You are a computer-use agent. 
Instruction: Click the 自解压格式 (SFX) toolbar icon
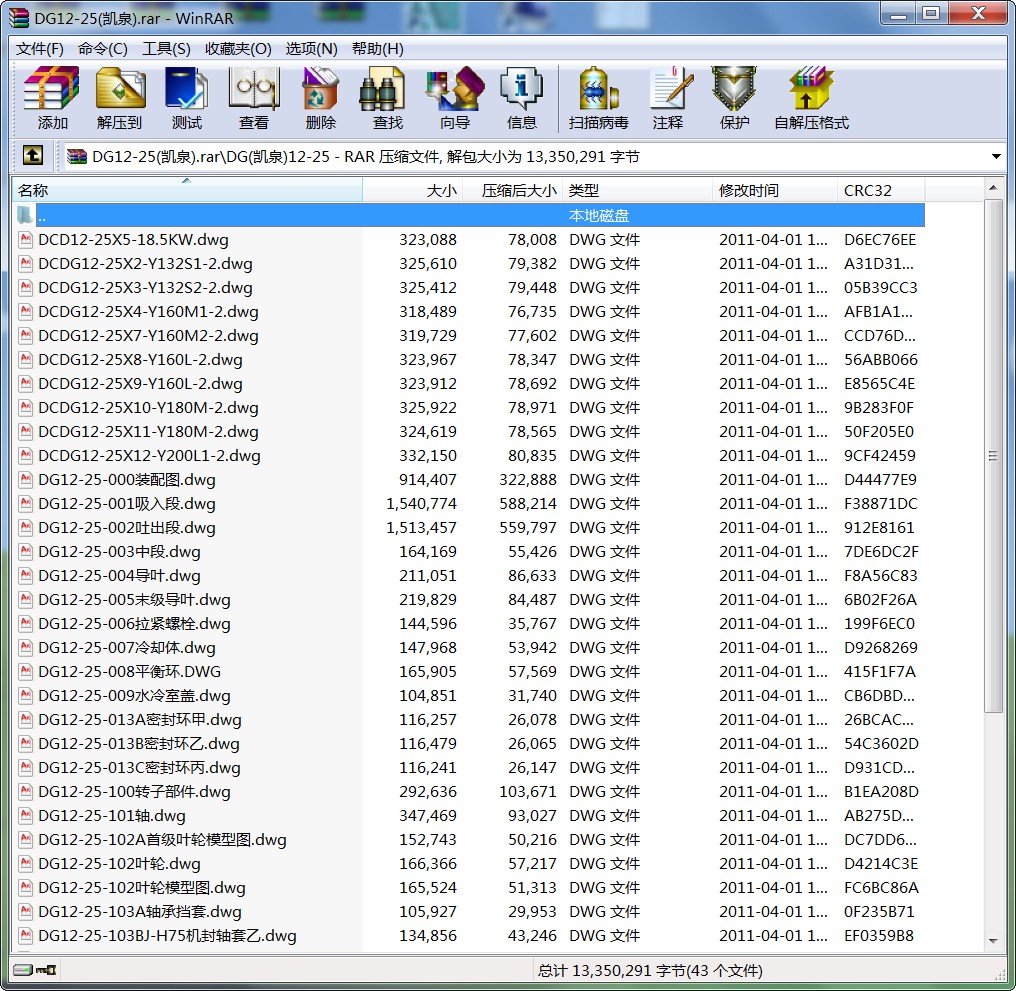click(x=811, y=98)
